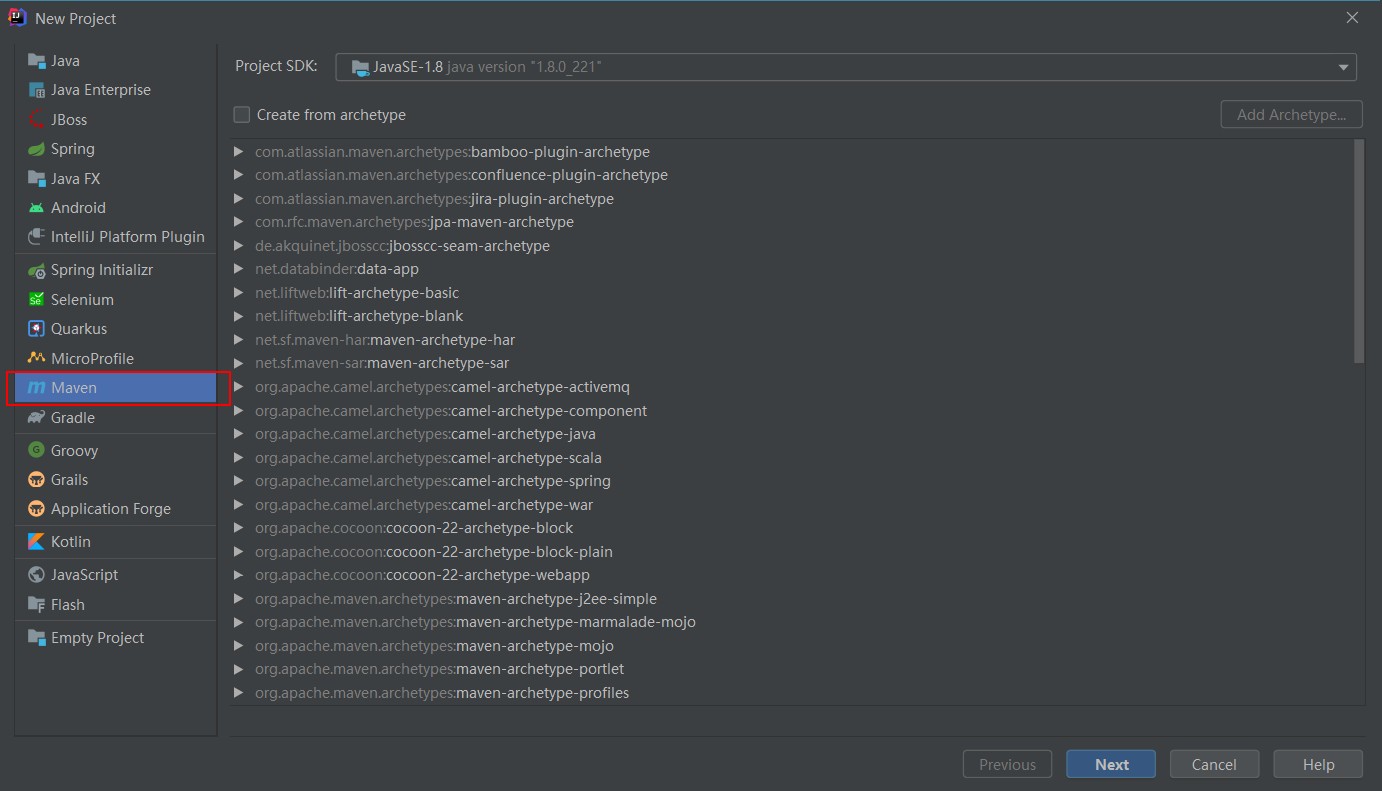Expand jbosscc-seam-archetype node
The width and height of the screenshot is (1382, 791).
(x=239, y=246)
